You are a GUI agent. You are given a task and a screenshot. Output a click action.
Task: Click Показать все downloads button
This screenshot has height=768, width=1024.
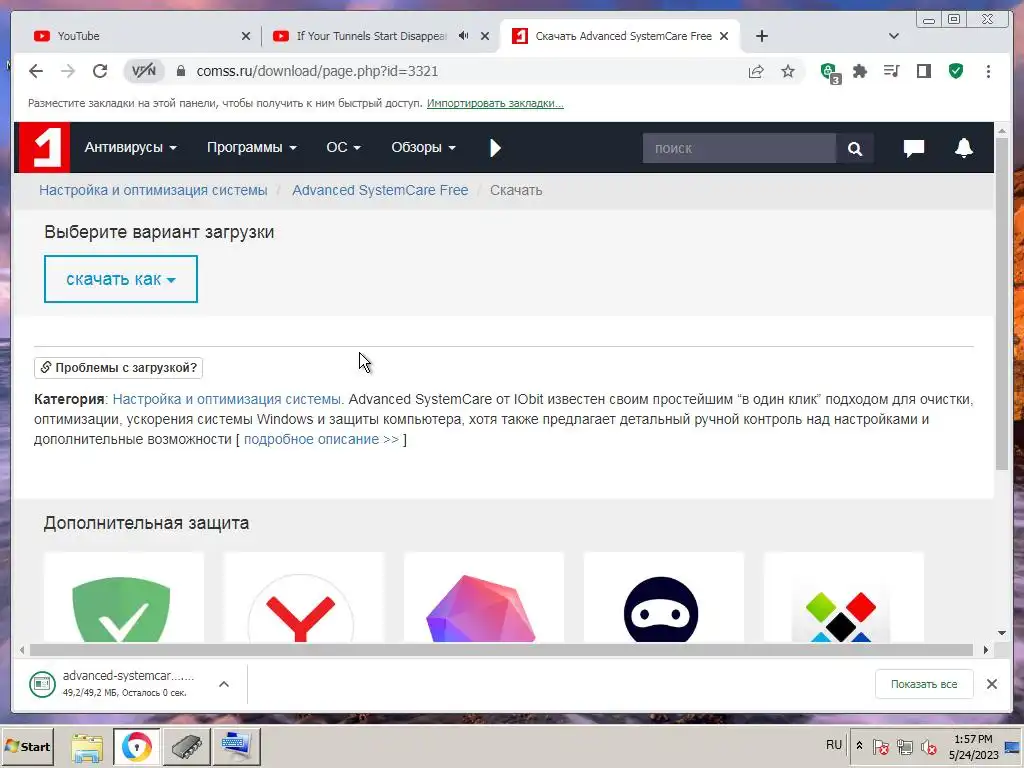(924, 684)
